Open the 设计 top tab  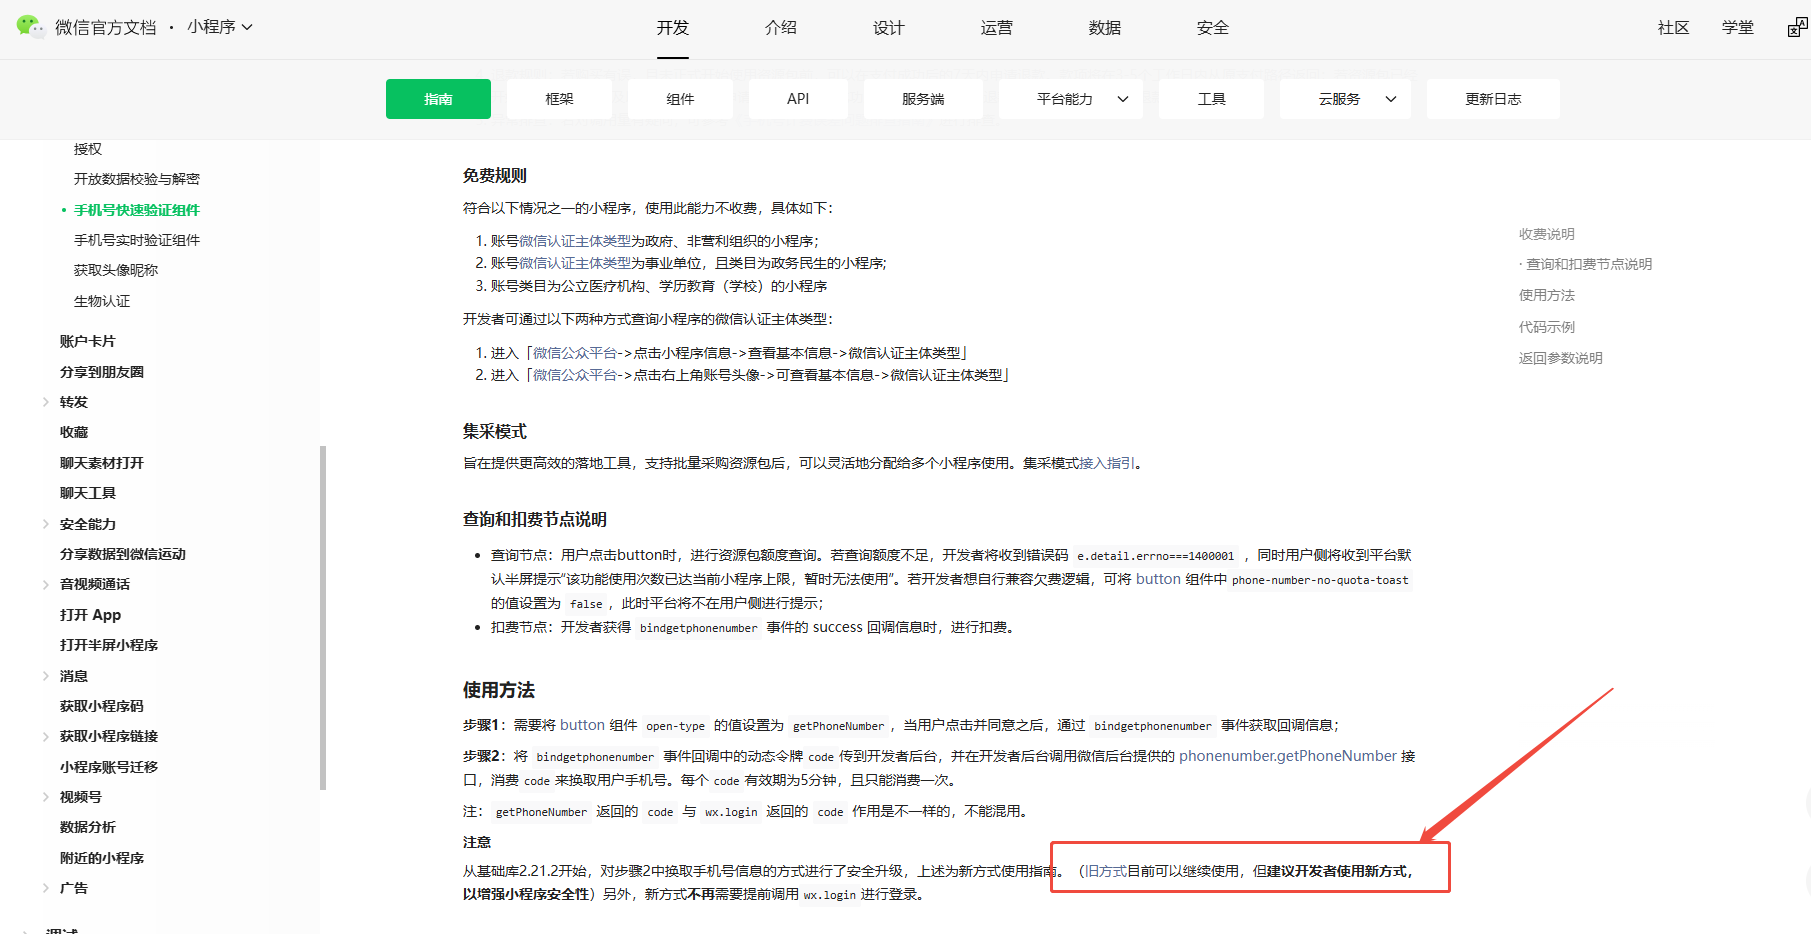pyautogui.click(x=889, y=28)
